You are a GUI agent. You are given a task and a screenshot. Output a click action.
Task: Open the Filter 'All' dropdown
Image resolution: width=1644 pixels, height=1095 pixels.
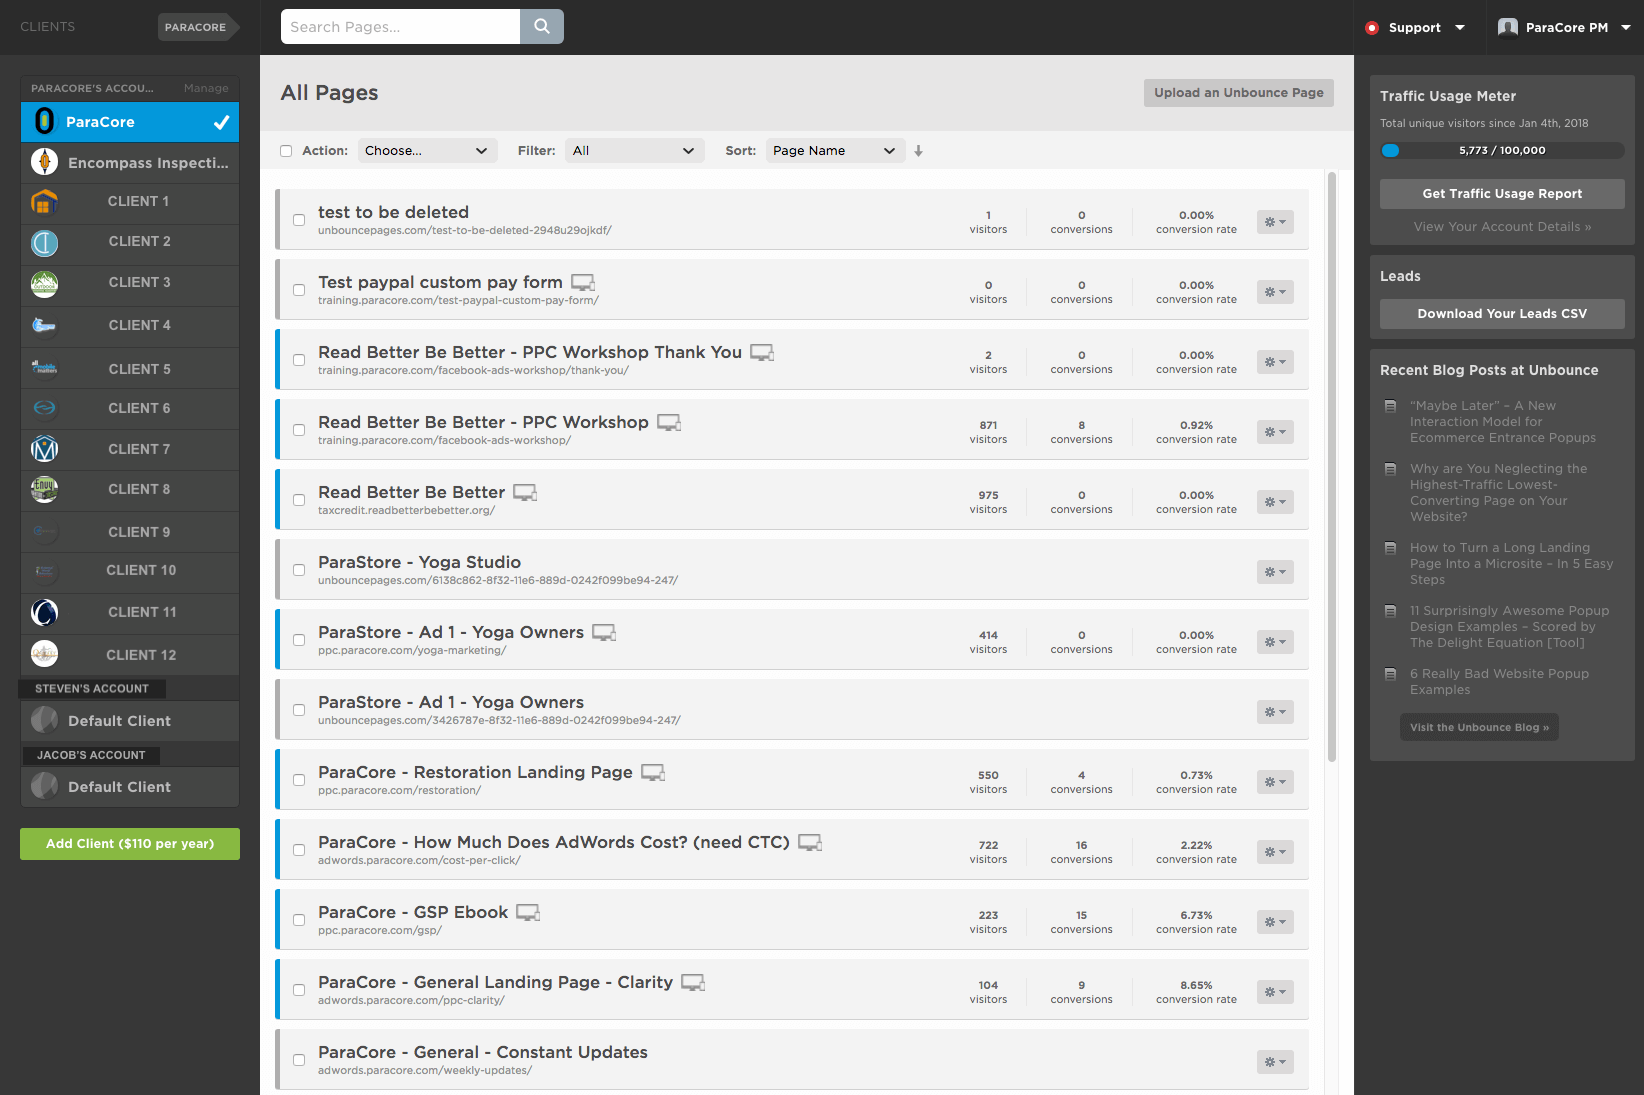(x=634, y=151)
